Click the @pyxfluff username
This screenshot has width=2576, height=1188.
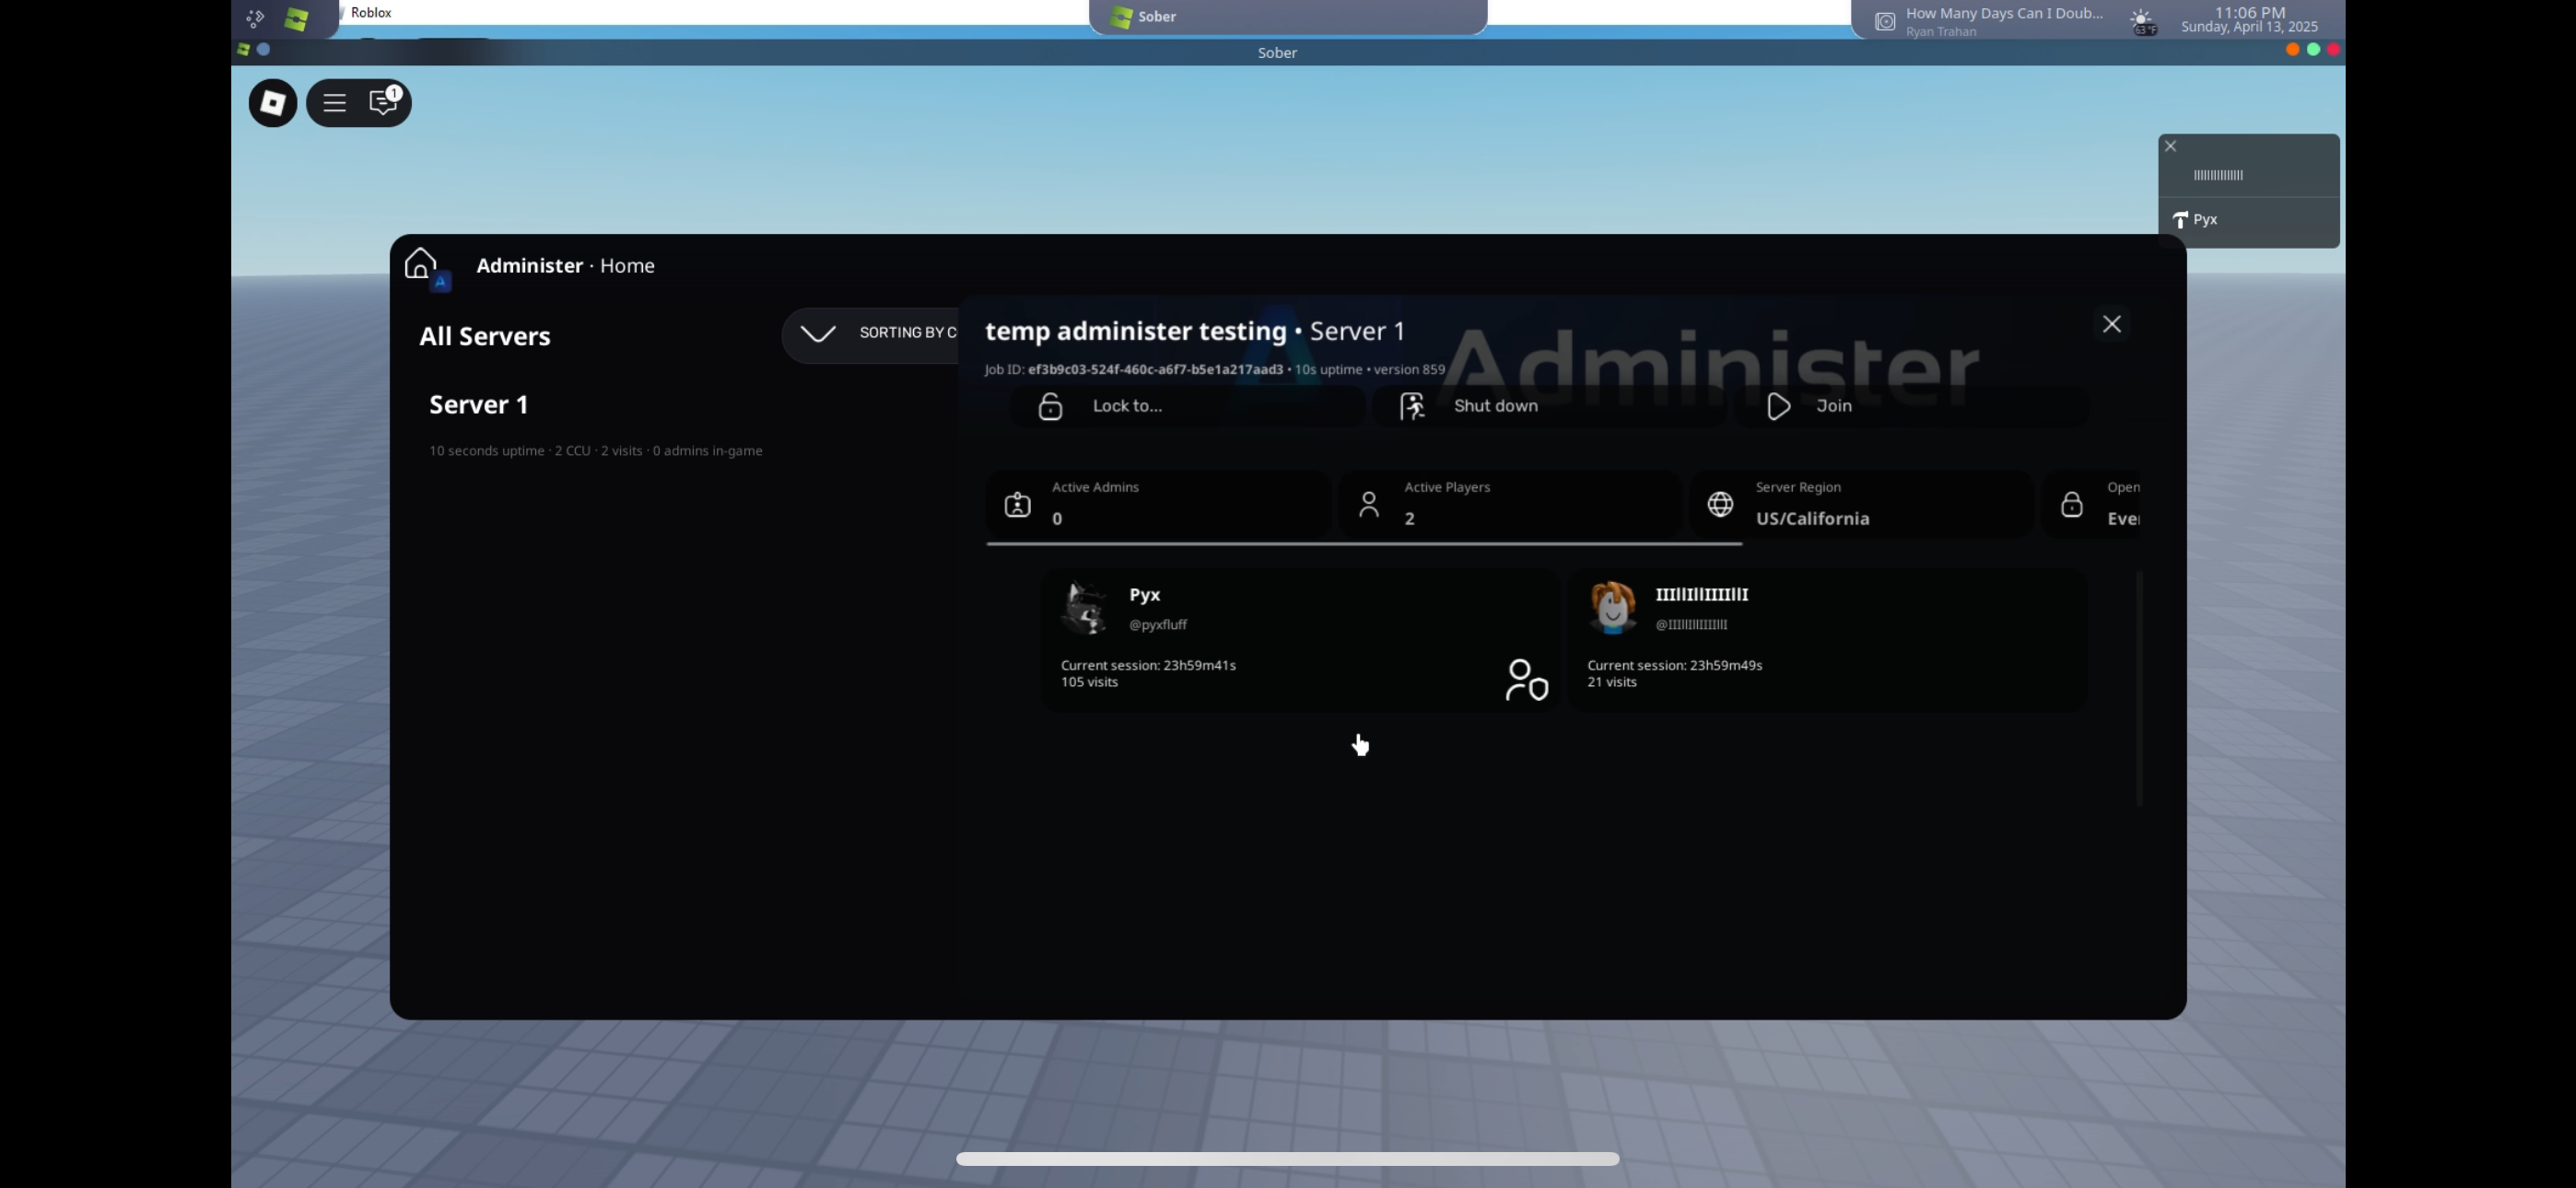(x=1158, y=625)
